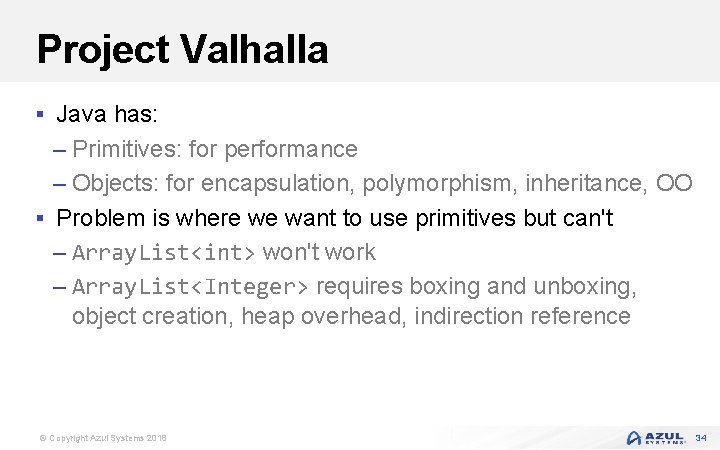
Task: Click the ArrayList<Integer> code text
Action: [x=190, y=287]
